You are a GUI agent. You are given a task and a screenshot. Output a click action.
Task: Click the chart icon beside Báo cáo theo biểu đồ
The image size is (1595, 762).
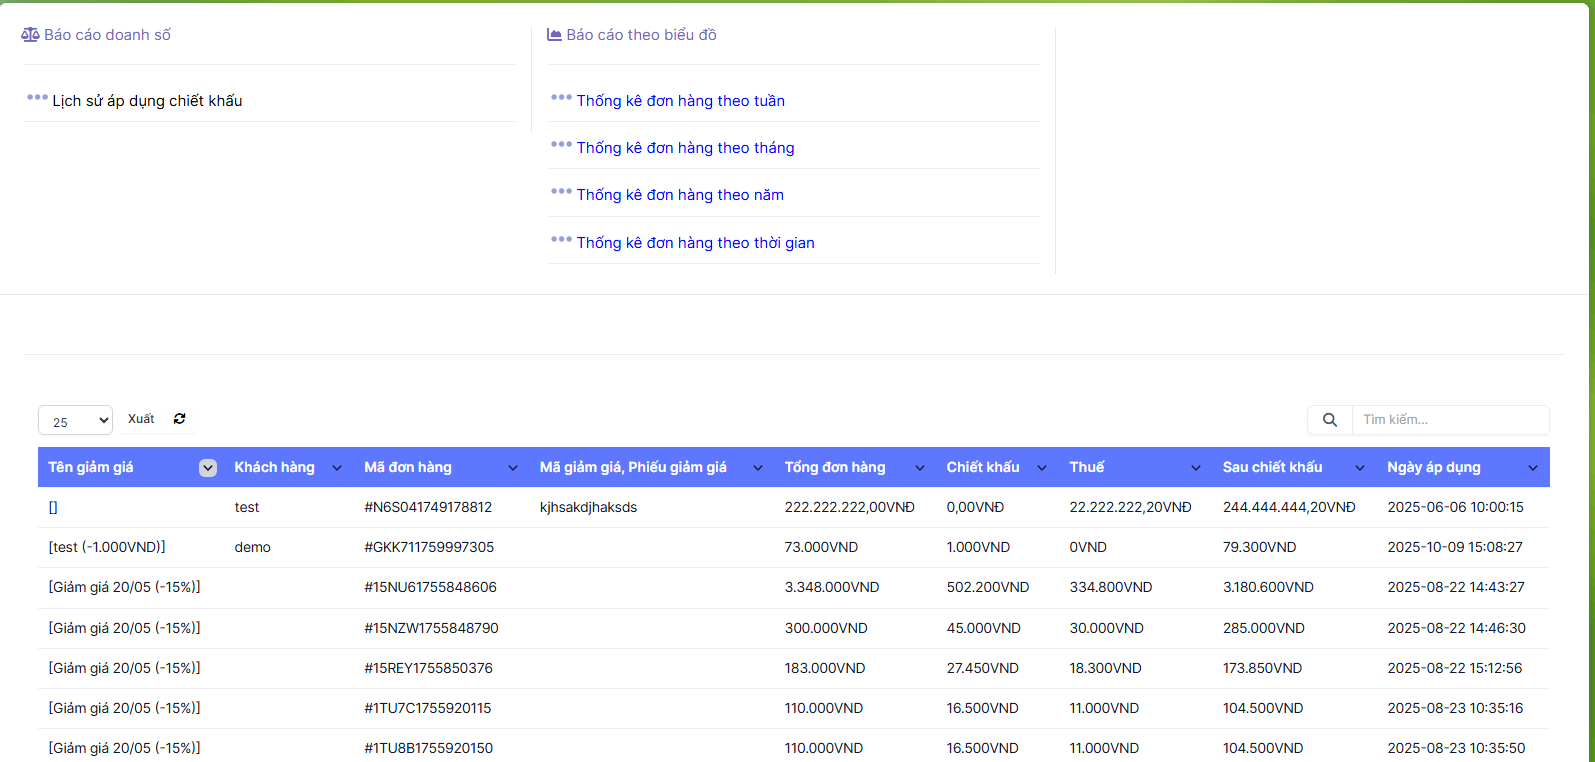pos(554,35)
